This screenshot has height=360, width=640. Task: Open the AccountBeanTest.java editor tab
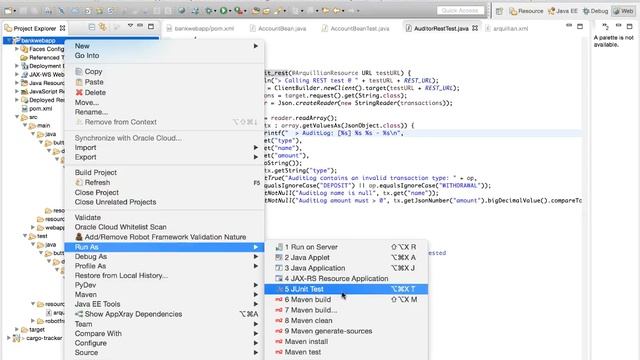pyautogui.click(x=355, y=29)
